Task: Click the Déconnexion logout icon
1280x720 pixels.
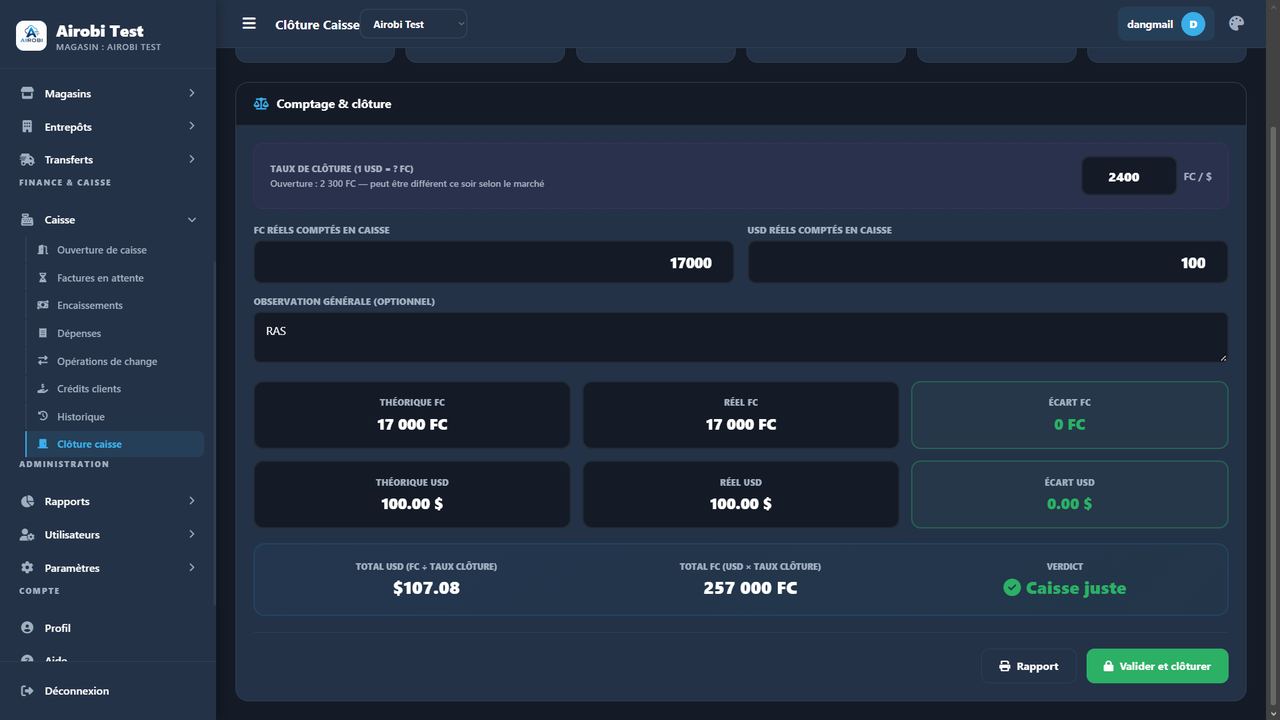Action: pyautogui.click(x=27, y=691)
